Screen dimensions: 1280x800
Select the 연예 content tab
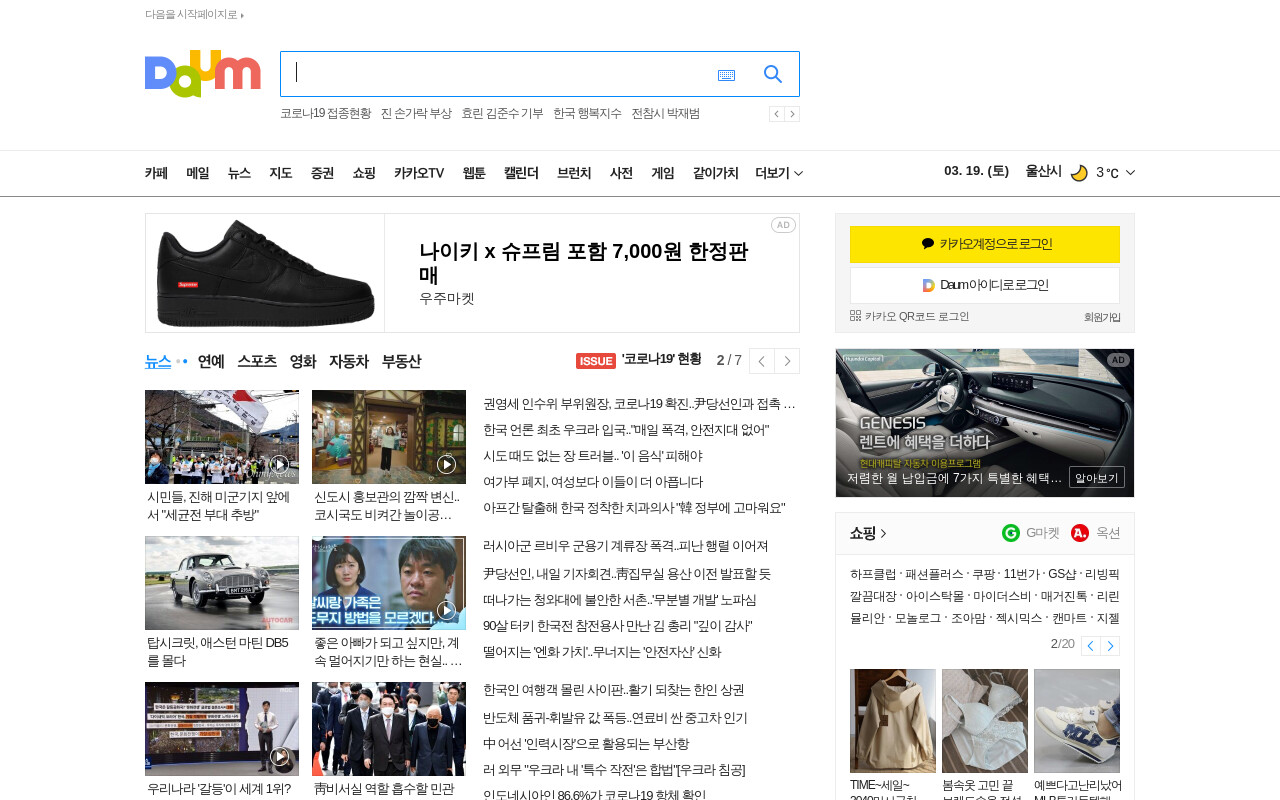tap(211, 361)
